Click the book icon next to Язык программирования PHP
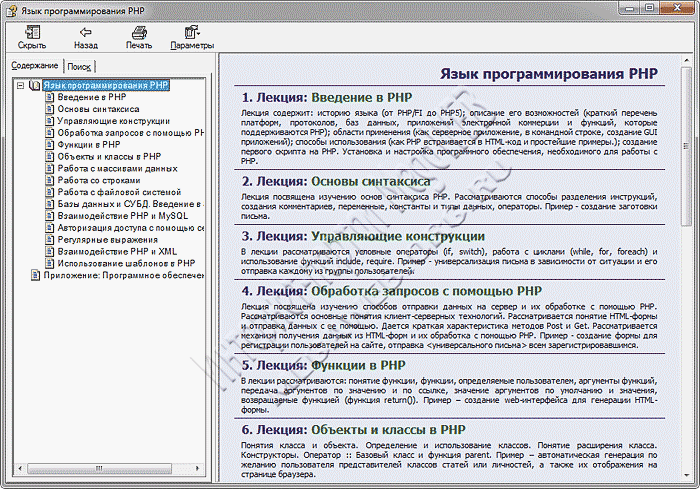 pyautogui.click(x=34, y=85)
